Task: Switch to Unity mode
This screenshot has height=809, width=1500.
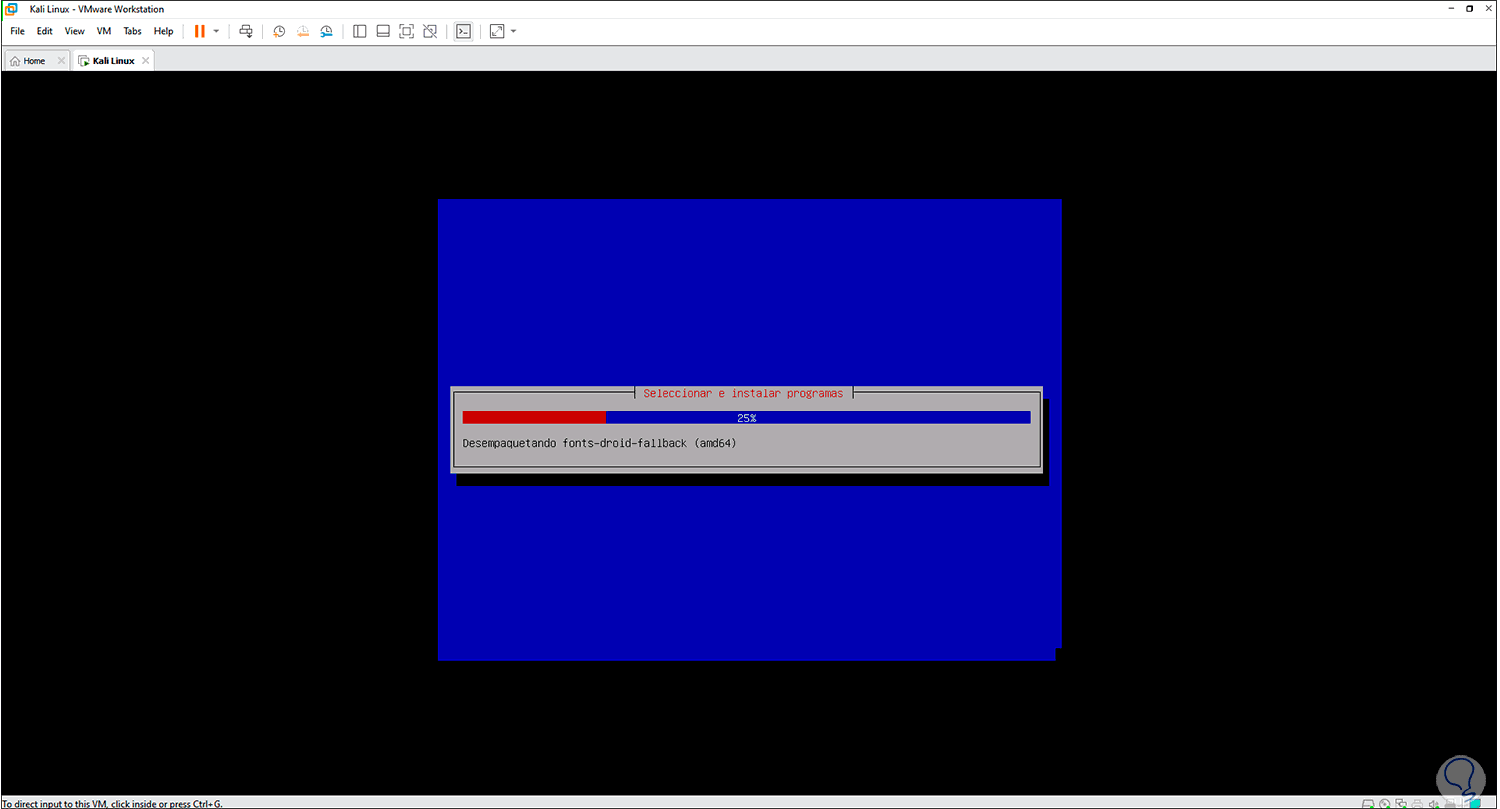Action: tap(430, 31)
